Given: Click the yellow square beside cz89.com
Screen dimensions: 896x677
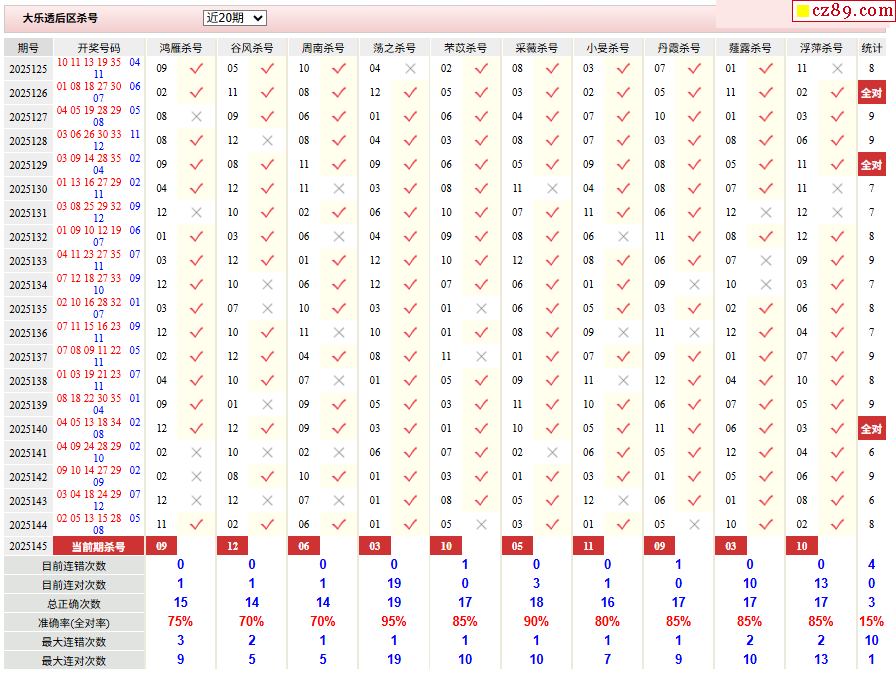Looking at the screenshot, I should pos(802,11).
